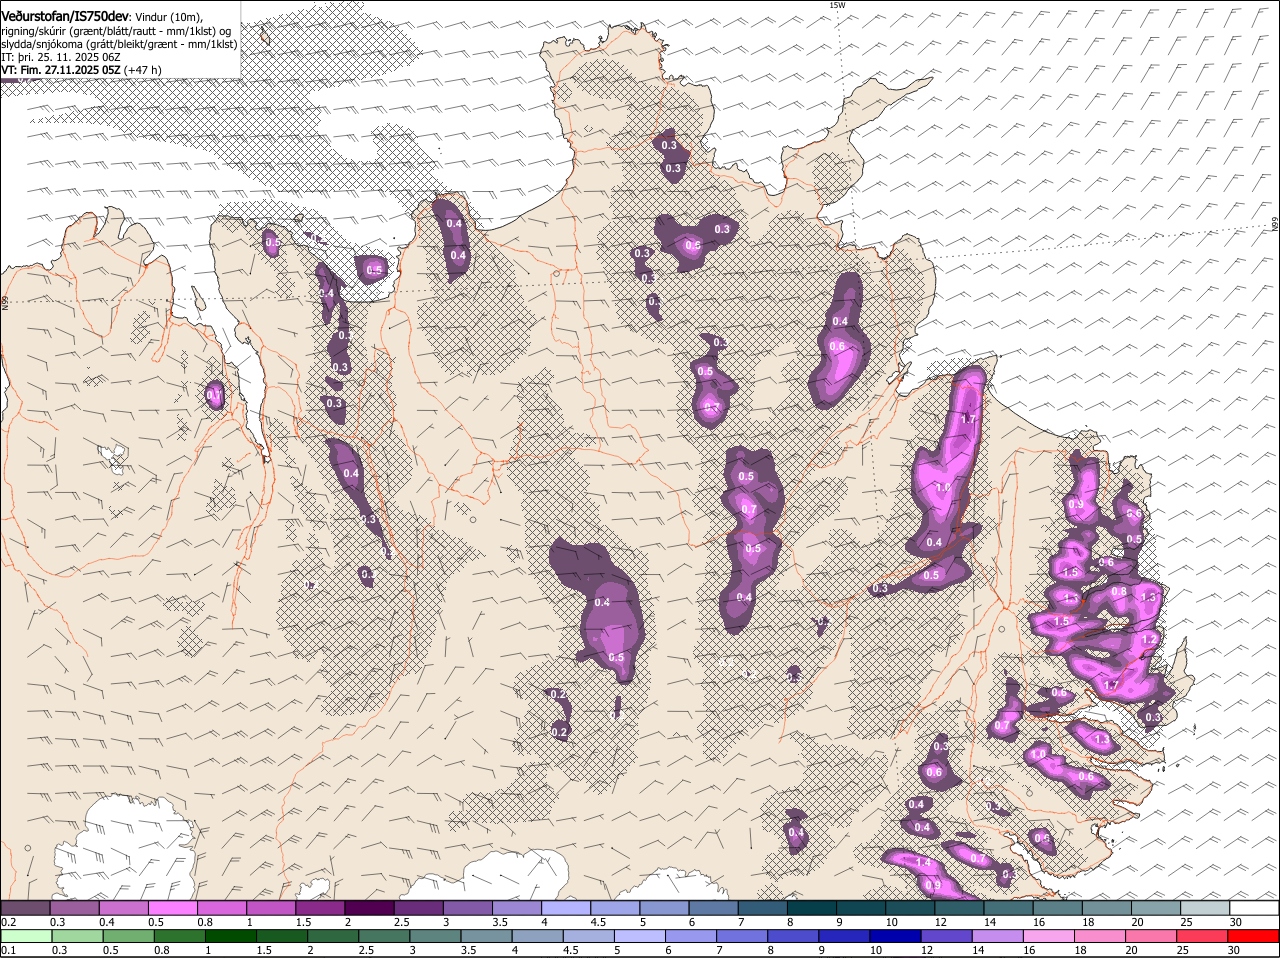Click the '0.1' label in lower legend row

[x=8, y=950]
